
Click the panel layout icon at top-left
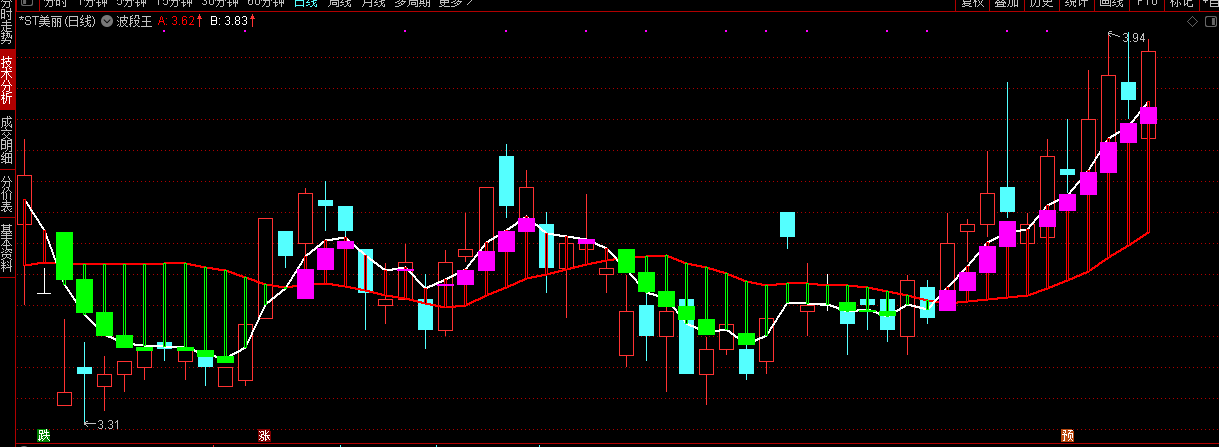coord(28,3)
